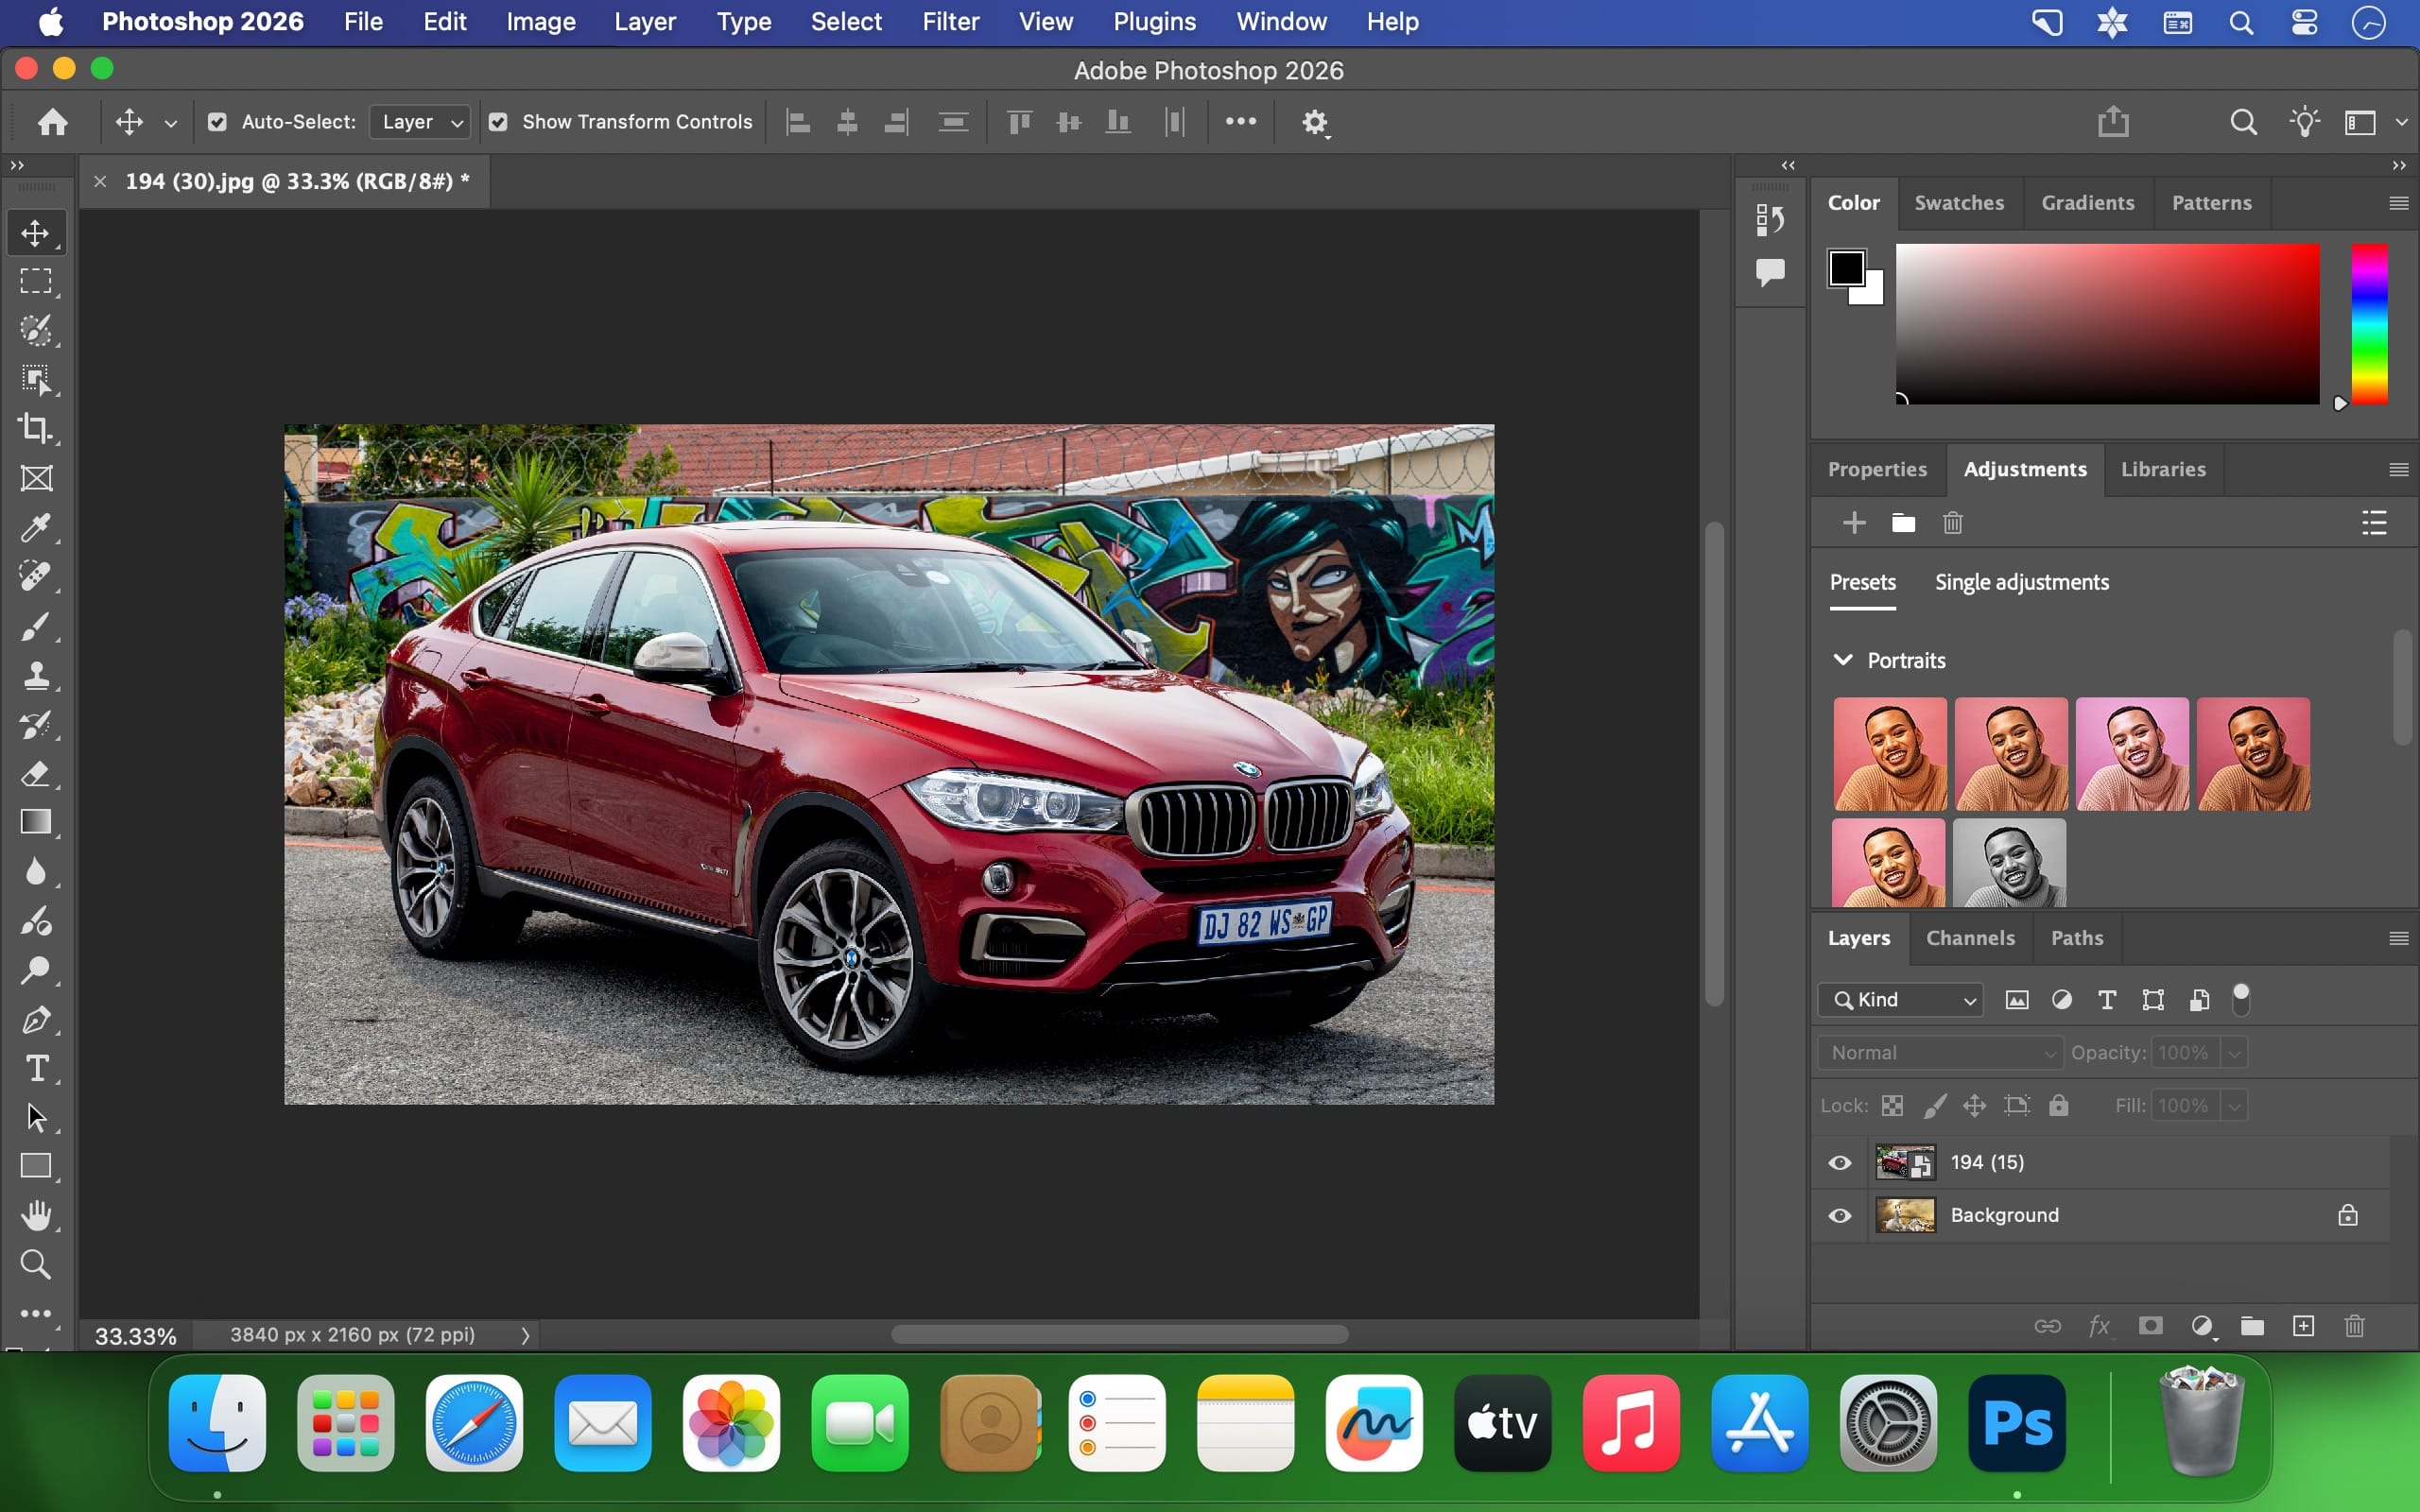Select the Hand tool
Image resolution: width=2420 pixels, height=1512 pixels.
click(x=36, y=1215)
